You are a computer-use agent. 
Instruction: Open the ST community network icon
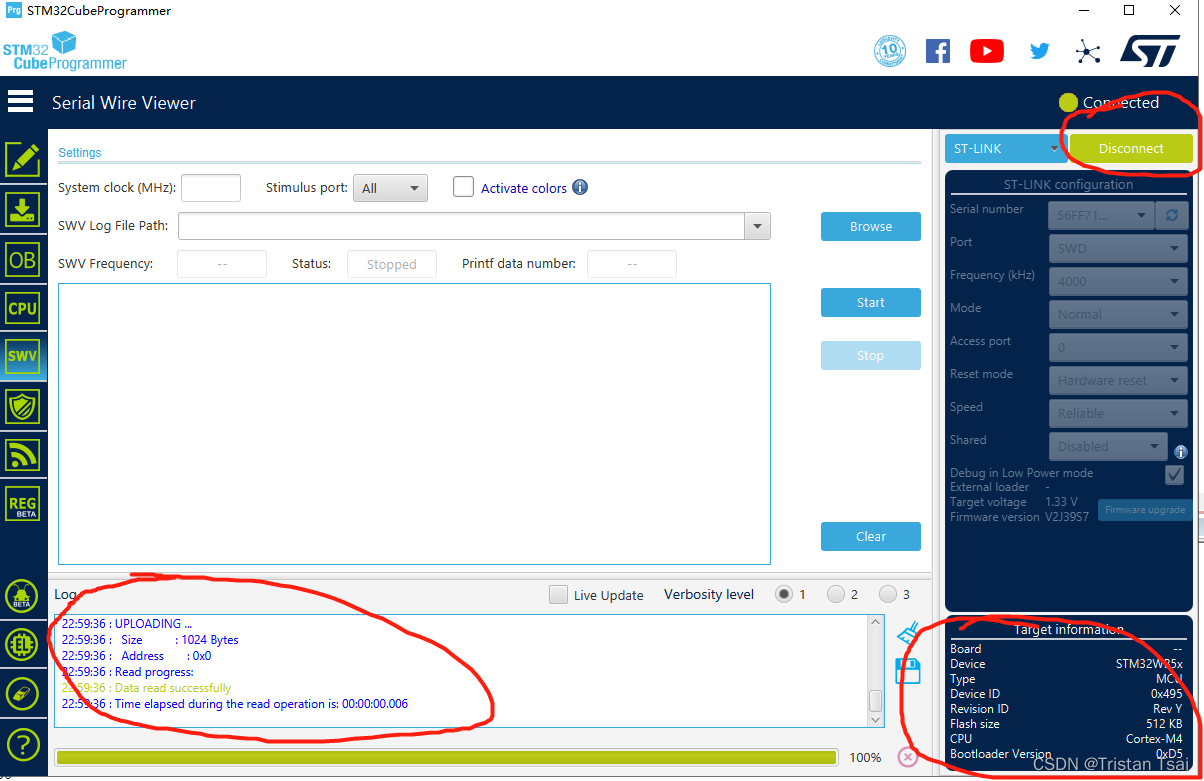point(1088,52)
